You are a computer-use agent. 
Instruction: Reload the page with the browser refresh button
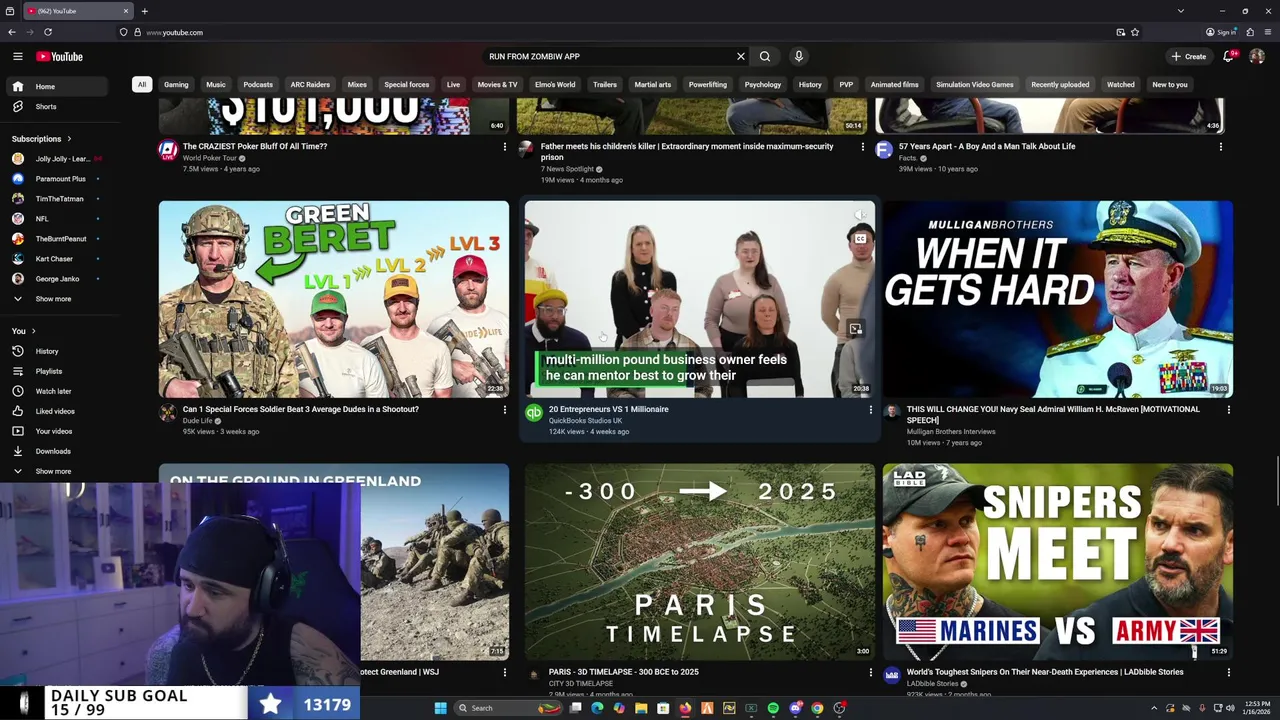[x=47, y=32]
